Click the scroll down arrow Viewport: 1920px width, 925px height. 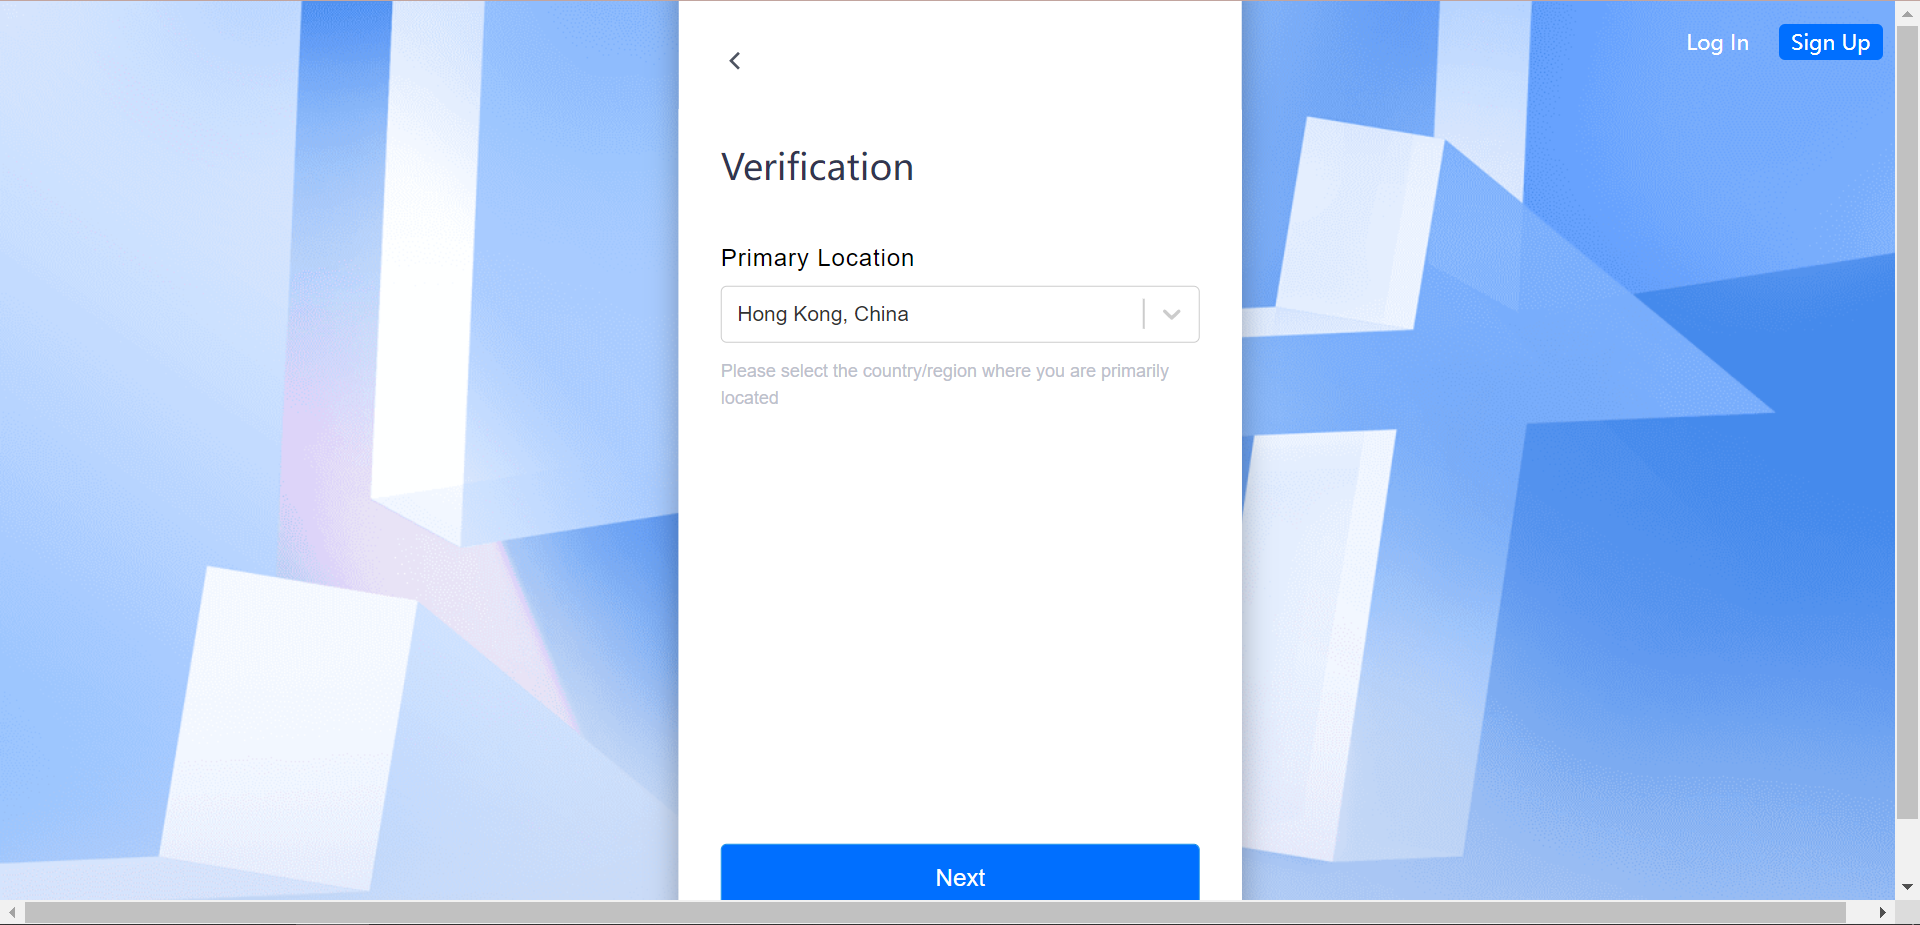pos(1907,887)
